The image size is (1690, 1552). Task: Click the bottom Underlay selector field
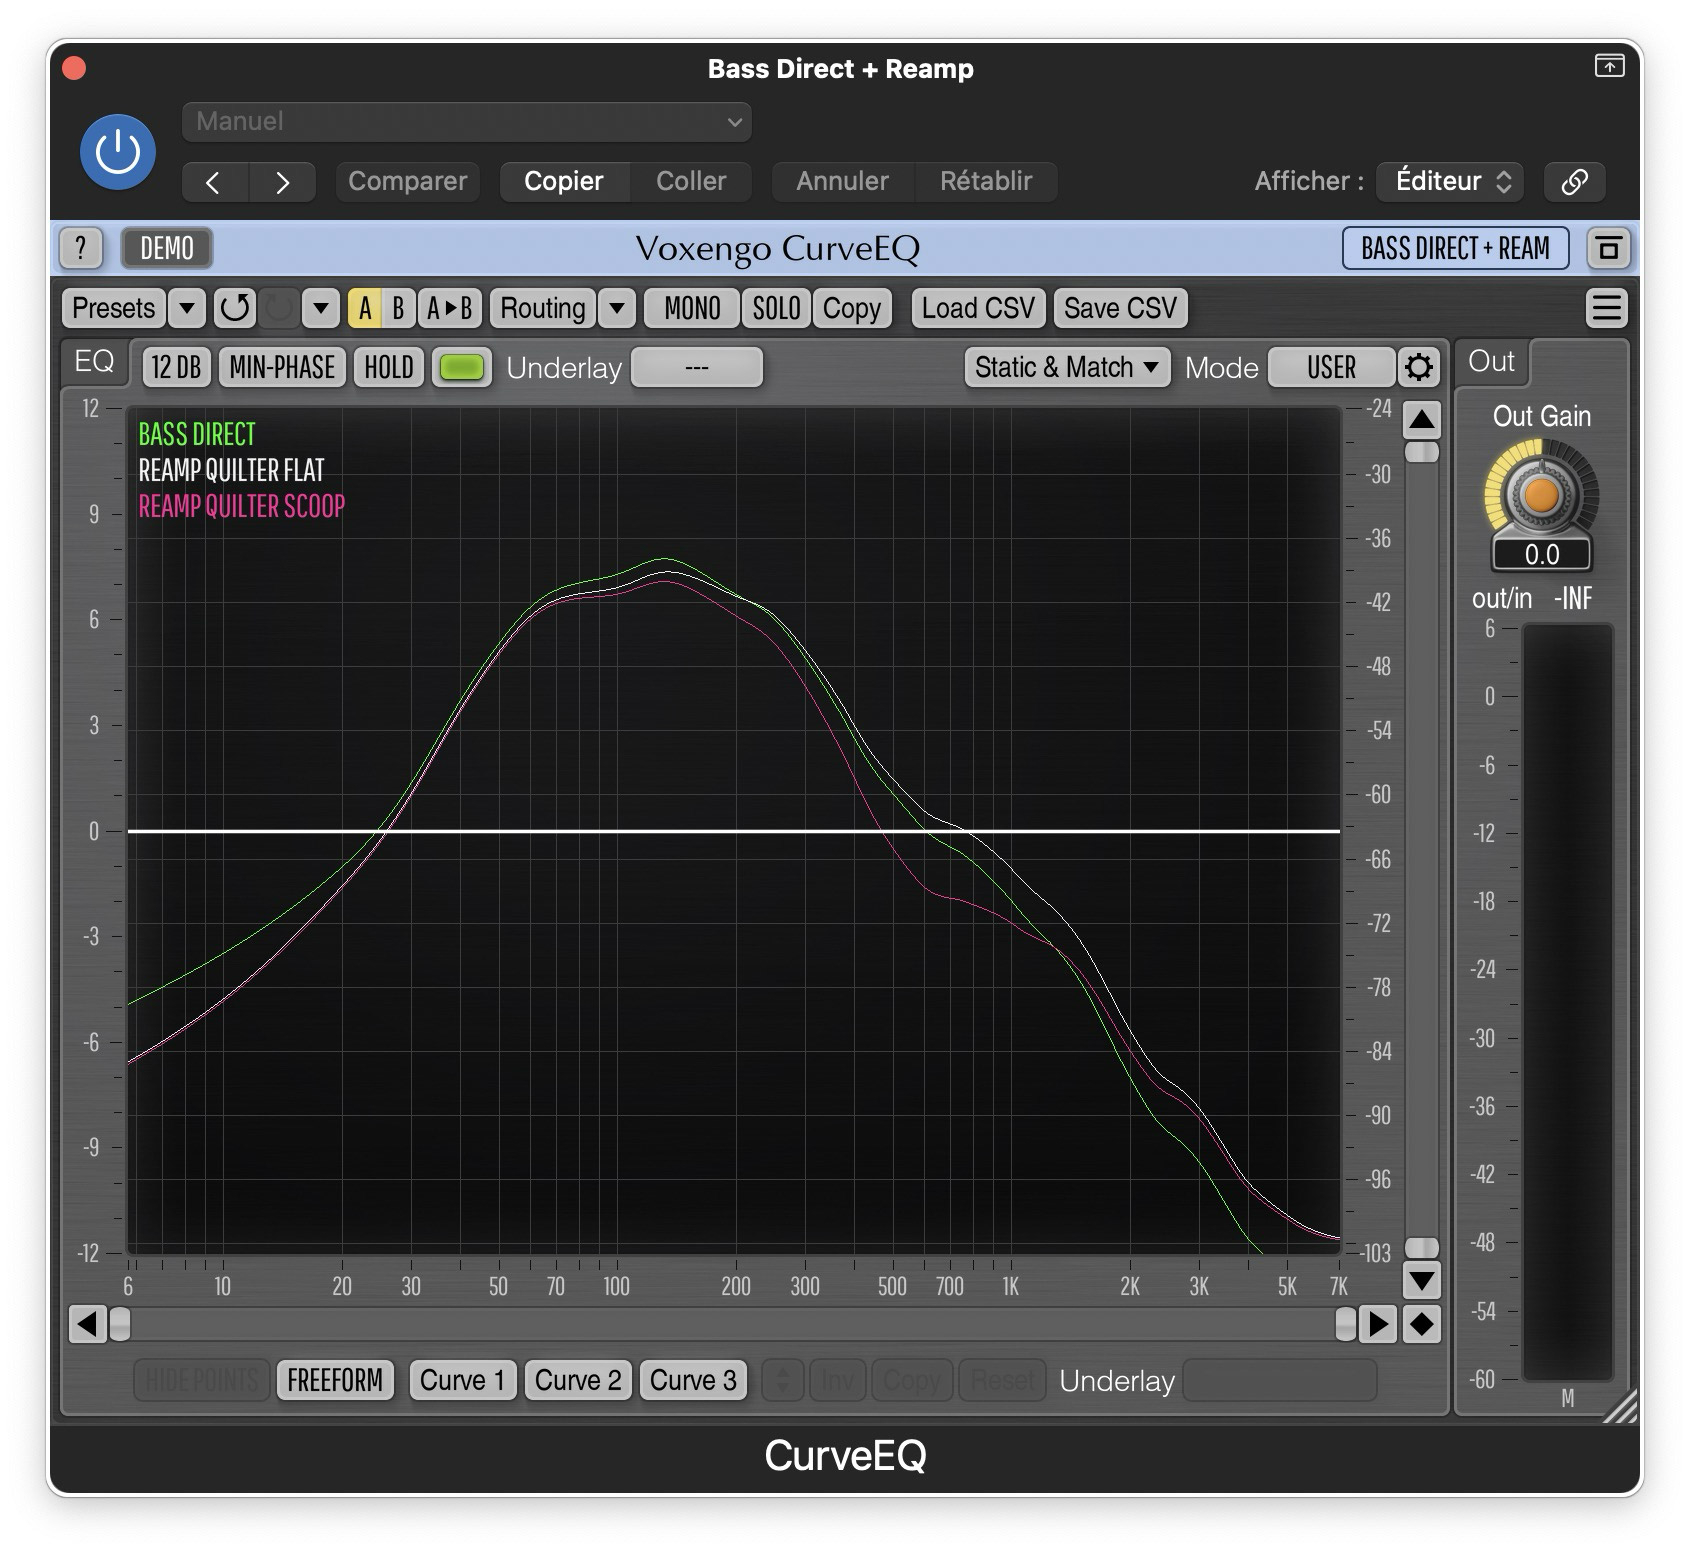pos(1280,1380)
